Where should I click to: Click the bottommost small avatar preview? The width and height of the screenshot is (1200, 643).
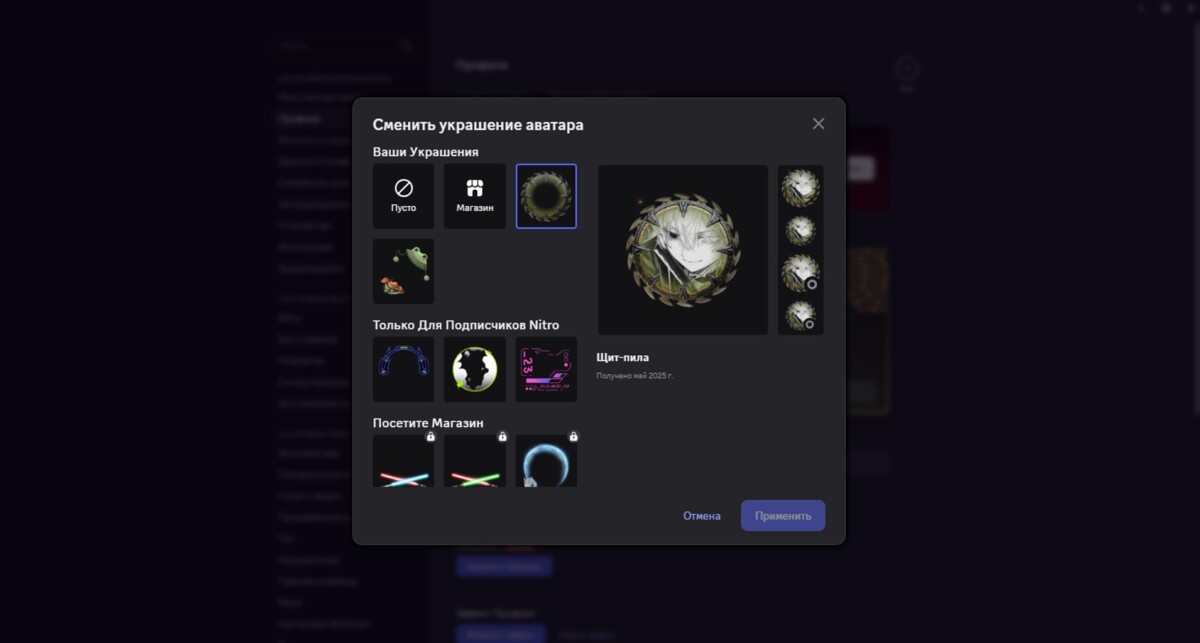click(800, 316)
